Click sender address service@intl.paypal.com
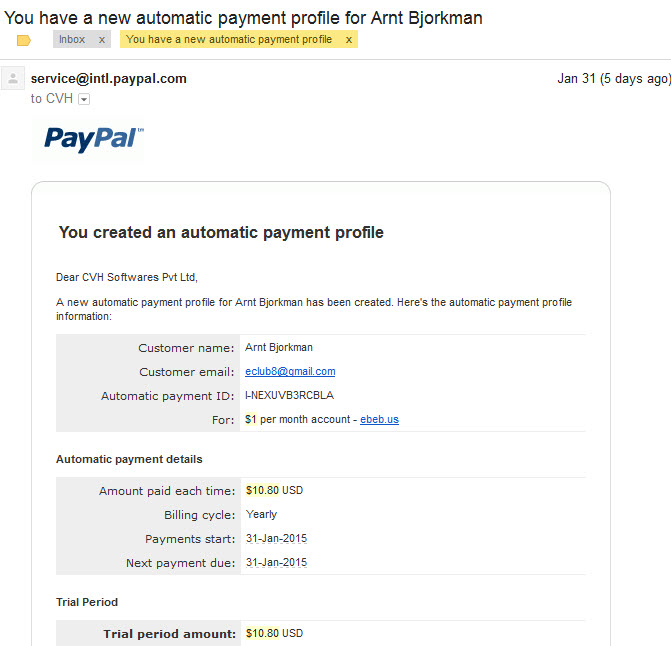The image size is (671, 646). pyautogui.click(x=109, y=79)
